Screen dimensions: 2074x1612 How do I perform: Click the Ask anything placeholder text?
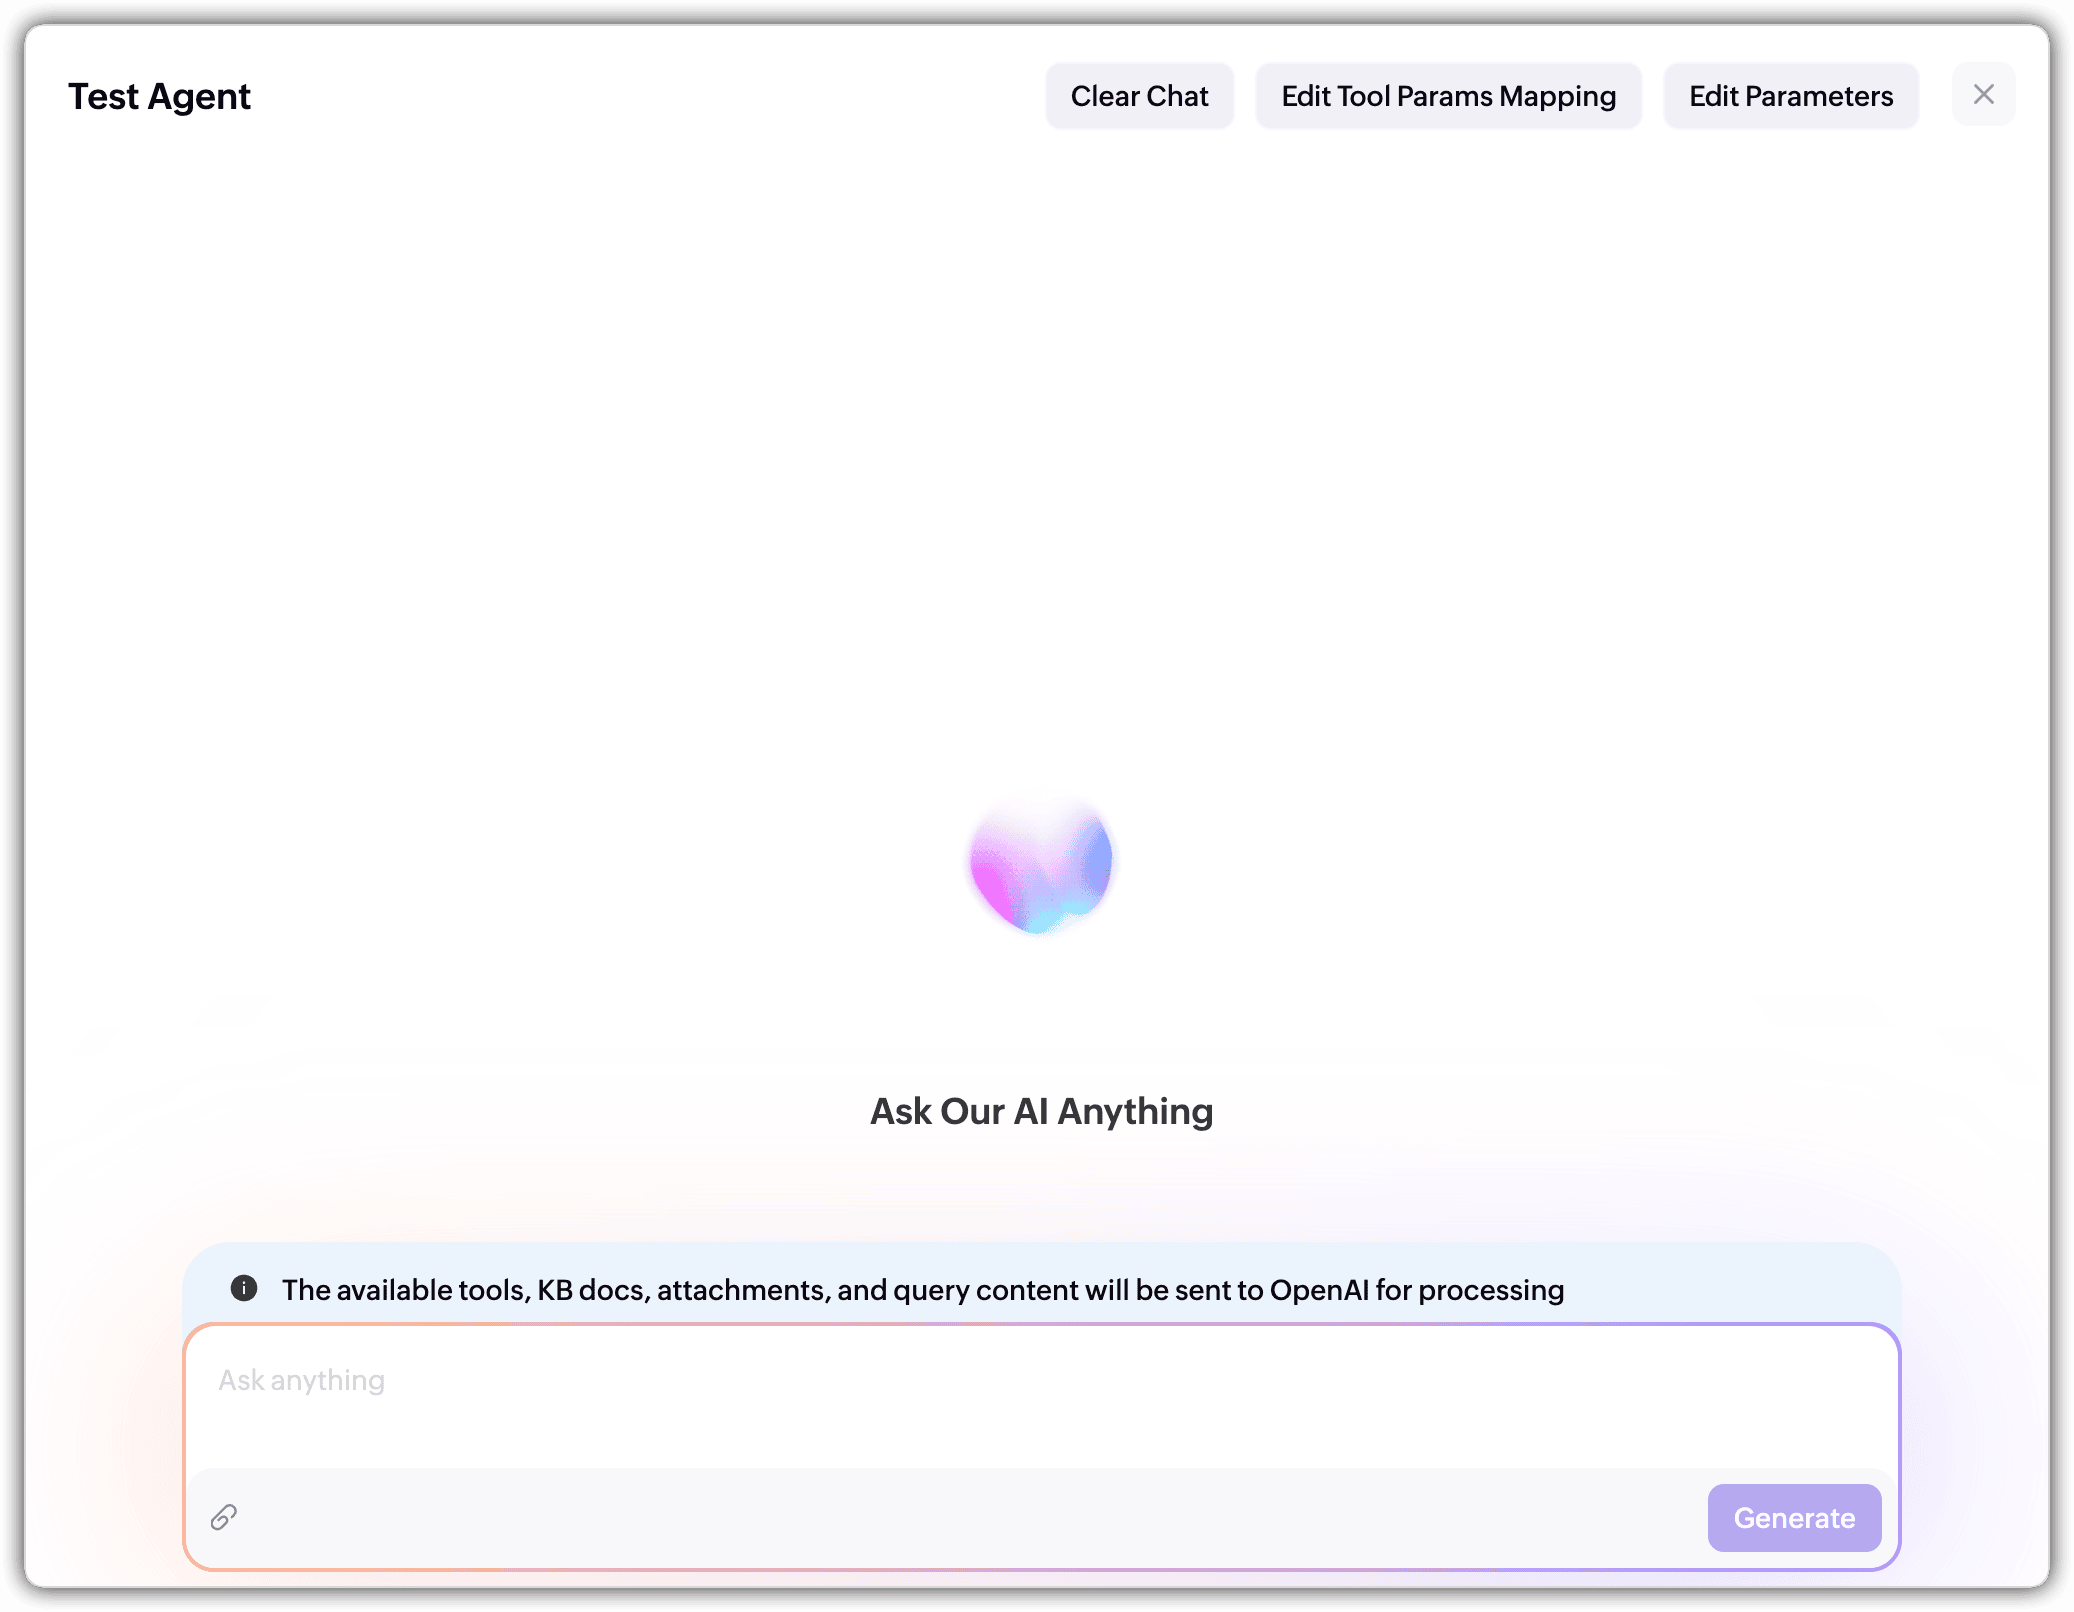click(x=302, y=1380)
